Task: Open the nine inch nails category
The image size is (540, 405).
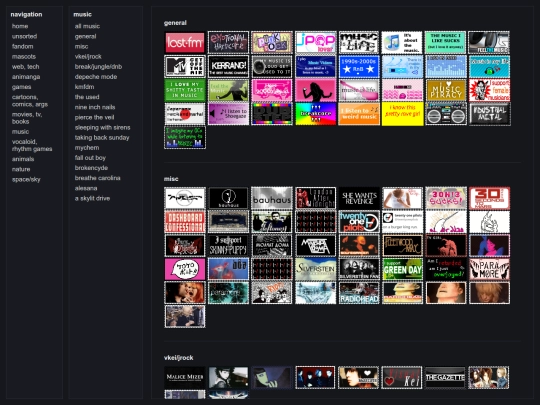Action: 95,107
